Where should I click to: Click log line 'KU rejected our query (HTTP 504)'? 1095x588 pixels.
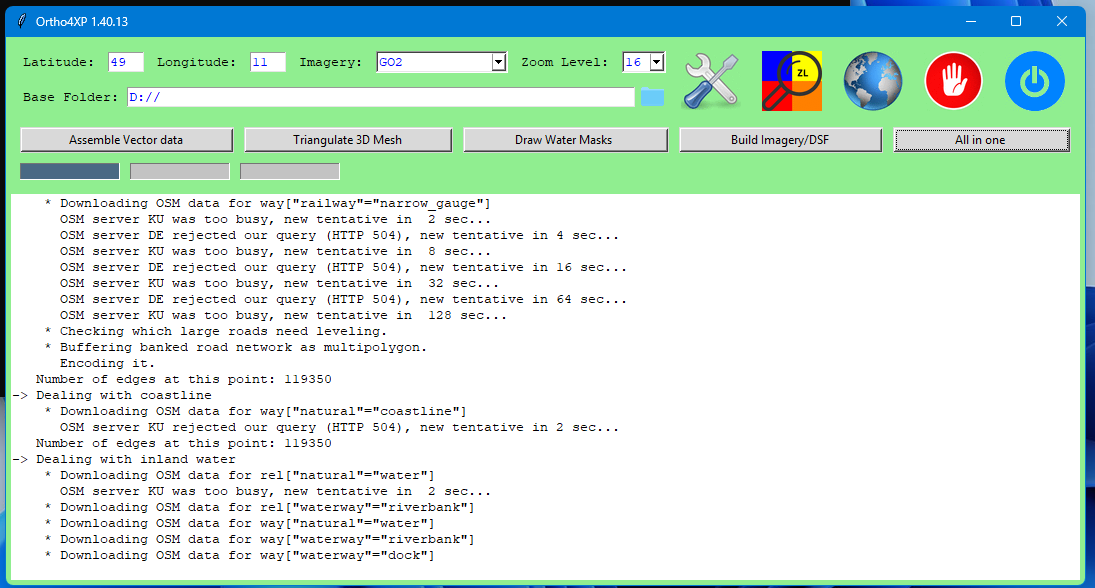coord(339,427)
